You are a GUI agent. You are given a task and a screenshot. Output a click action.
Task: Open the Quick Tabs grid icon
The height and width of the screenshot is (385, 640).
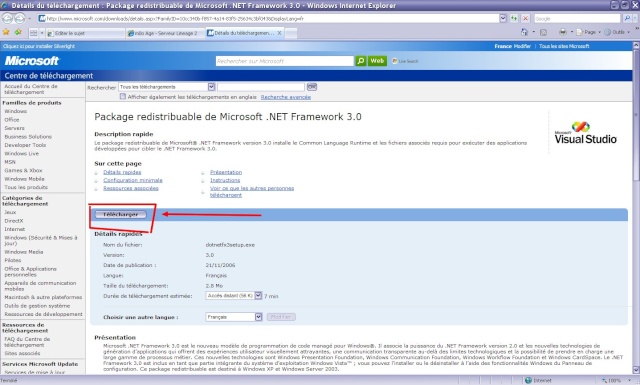33,33
